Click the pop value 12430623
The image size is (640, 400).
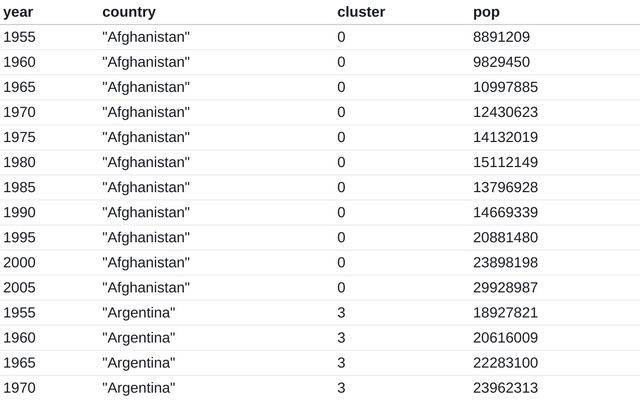(x=505, y=112)
